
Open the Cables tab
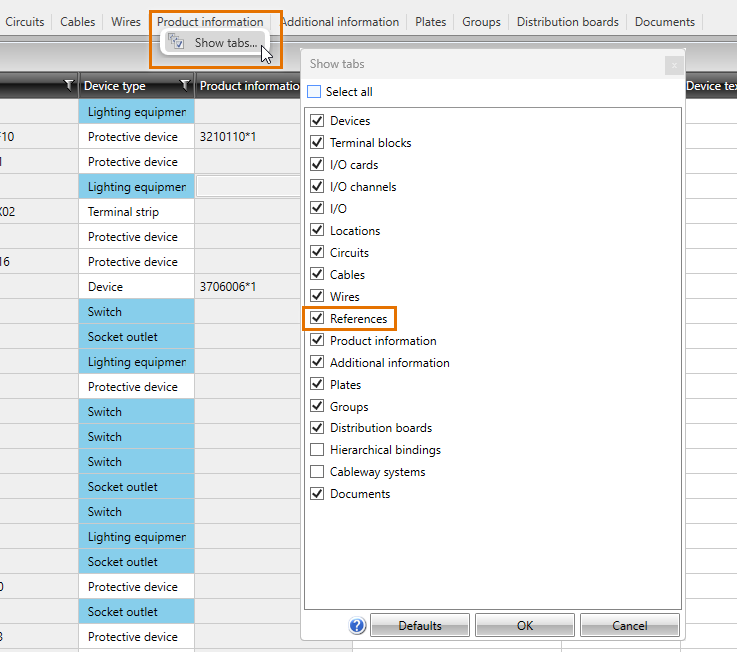[x=78, y=21]
